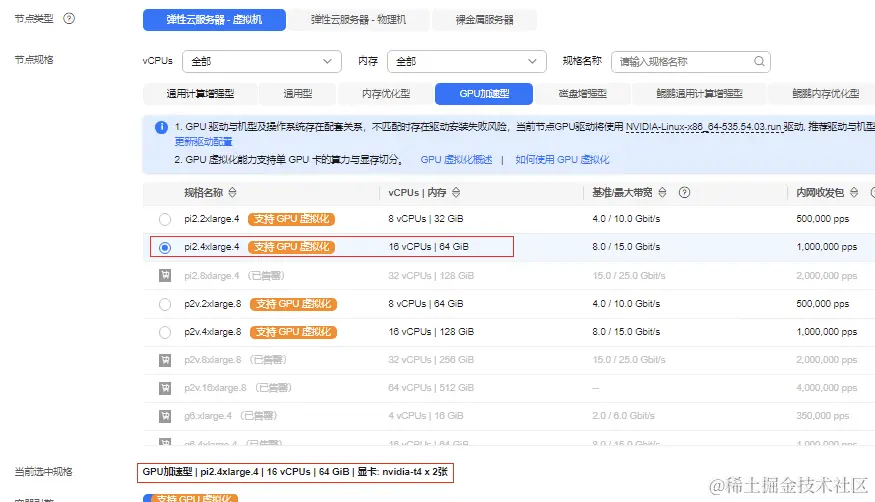Image resolution: width=875 pixels, height=502 pixels.
Task: Click the 16 vCPUs | 64 GiB cell
Action: [429, 247]
